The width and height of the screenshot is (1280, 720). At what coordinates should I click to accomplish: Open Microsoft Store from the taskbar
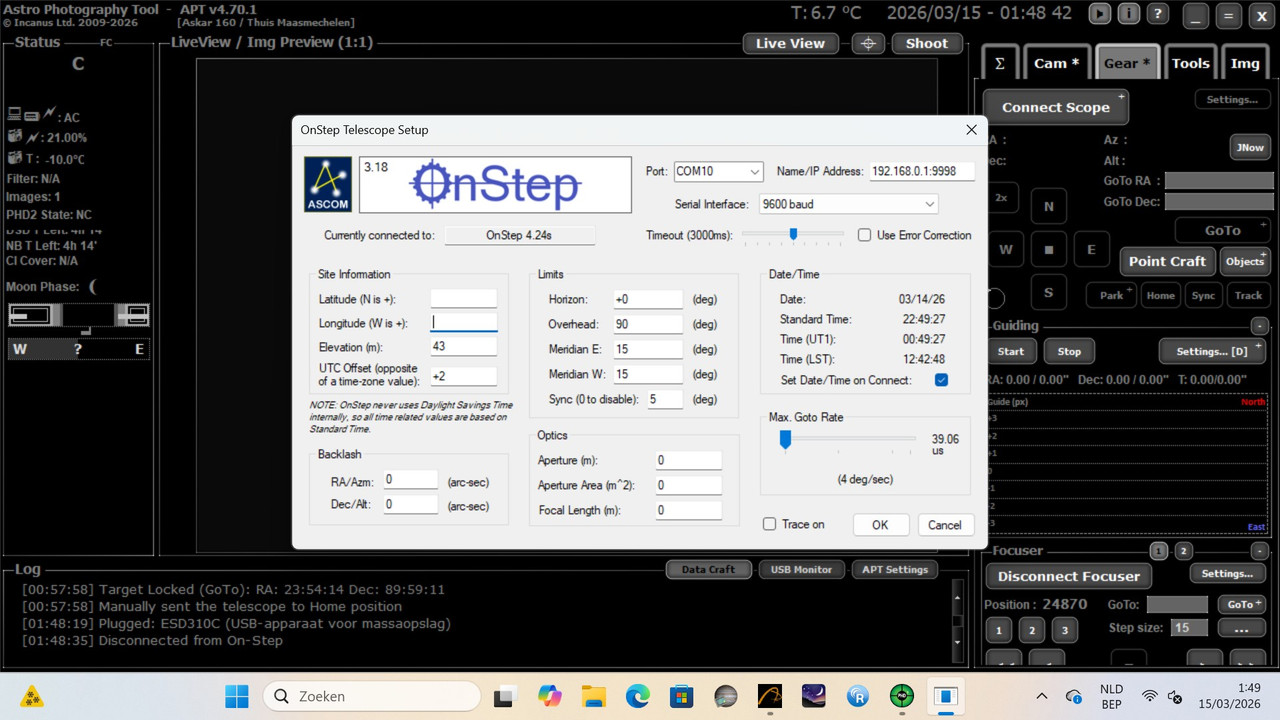click(681, 696)
